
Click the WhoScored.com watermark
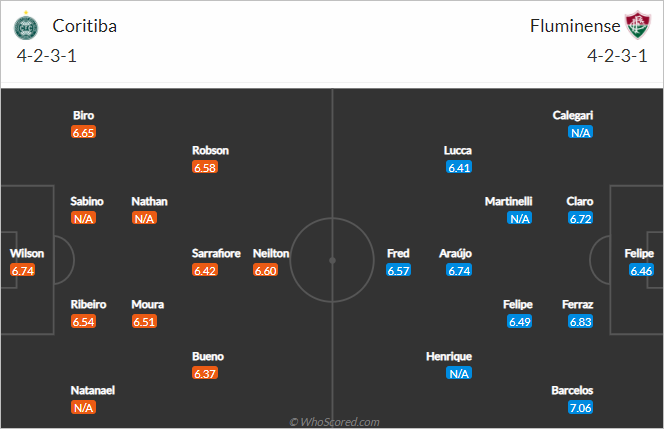coord(335,422)
